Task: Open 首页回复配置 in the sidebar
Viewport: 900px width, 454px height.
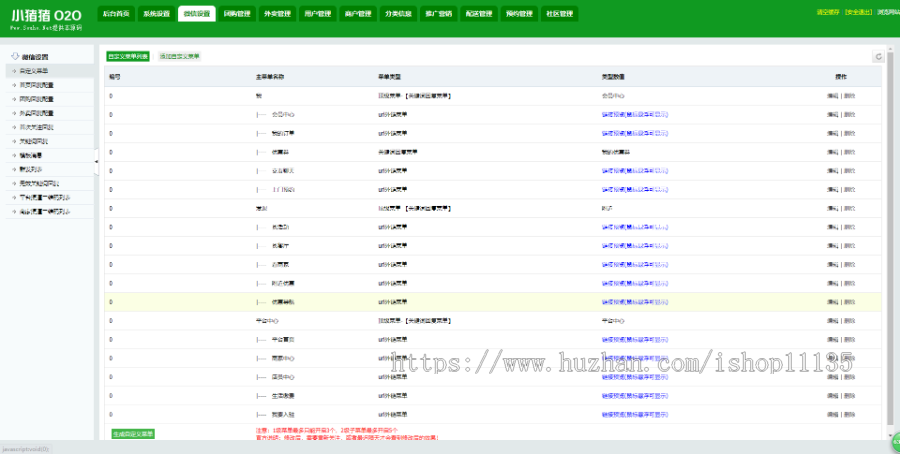Action: tap(50, 85)
